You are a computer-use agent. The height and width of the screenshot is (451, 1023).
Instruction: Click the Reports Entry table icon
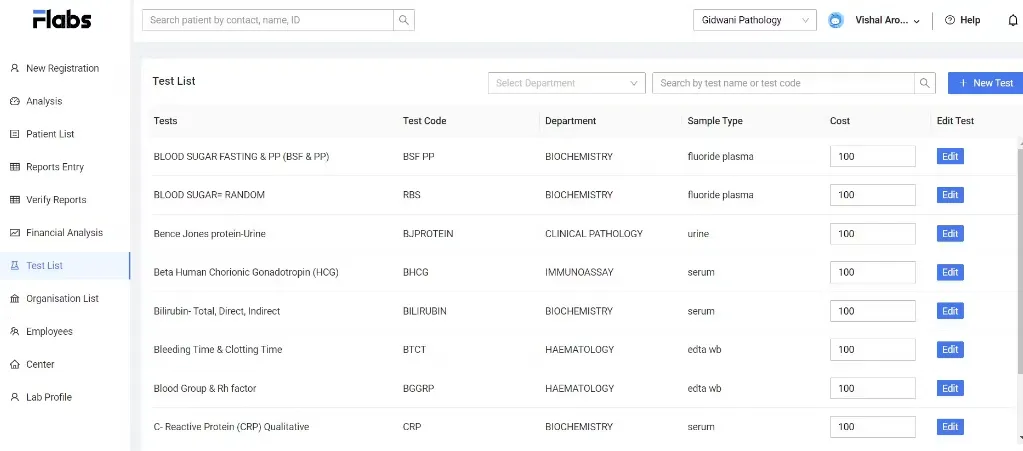click(x=14, y=167)
